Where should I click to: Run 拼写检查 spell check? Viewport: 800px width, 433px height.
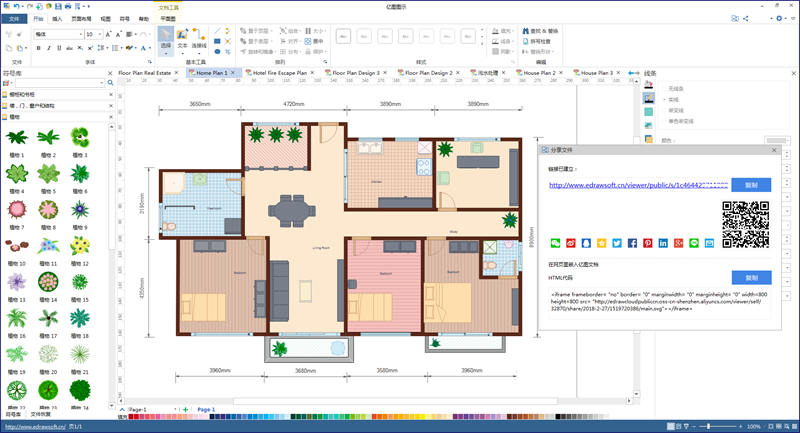tap(536, 41)
